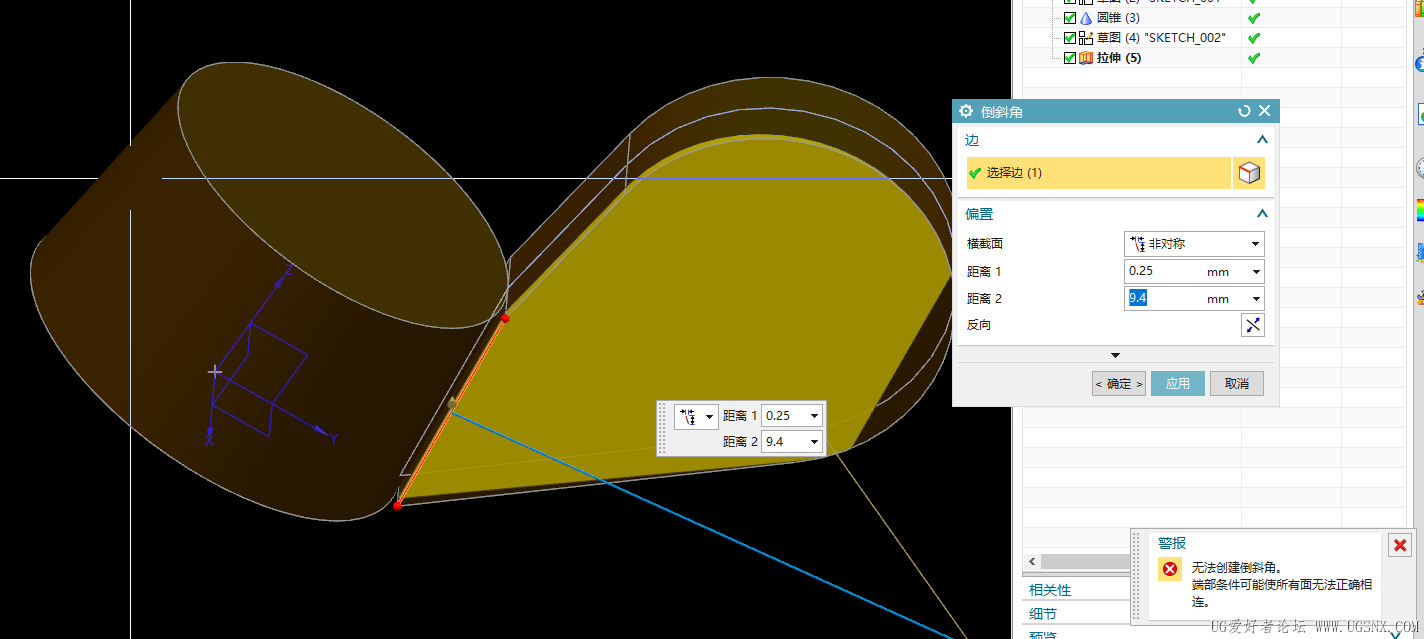This screenshot has width=1424, height=639.
Task: Open the 相关性 panel section
Action: pos(1050,590)
